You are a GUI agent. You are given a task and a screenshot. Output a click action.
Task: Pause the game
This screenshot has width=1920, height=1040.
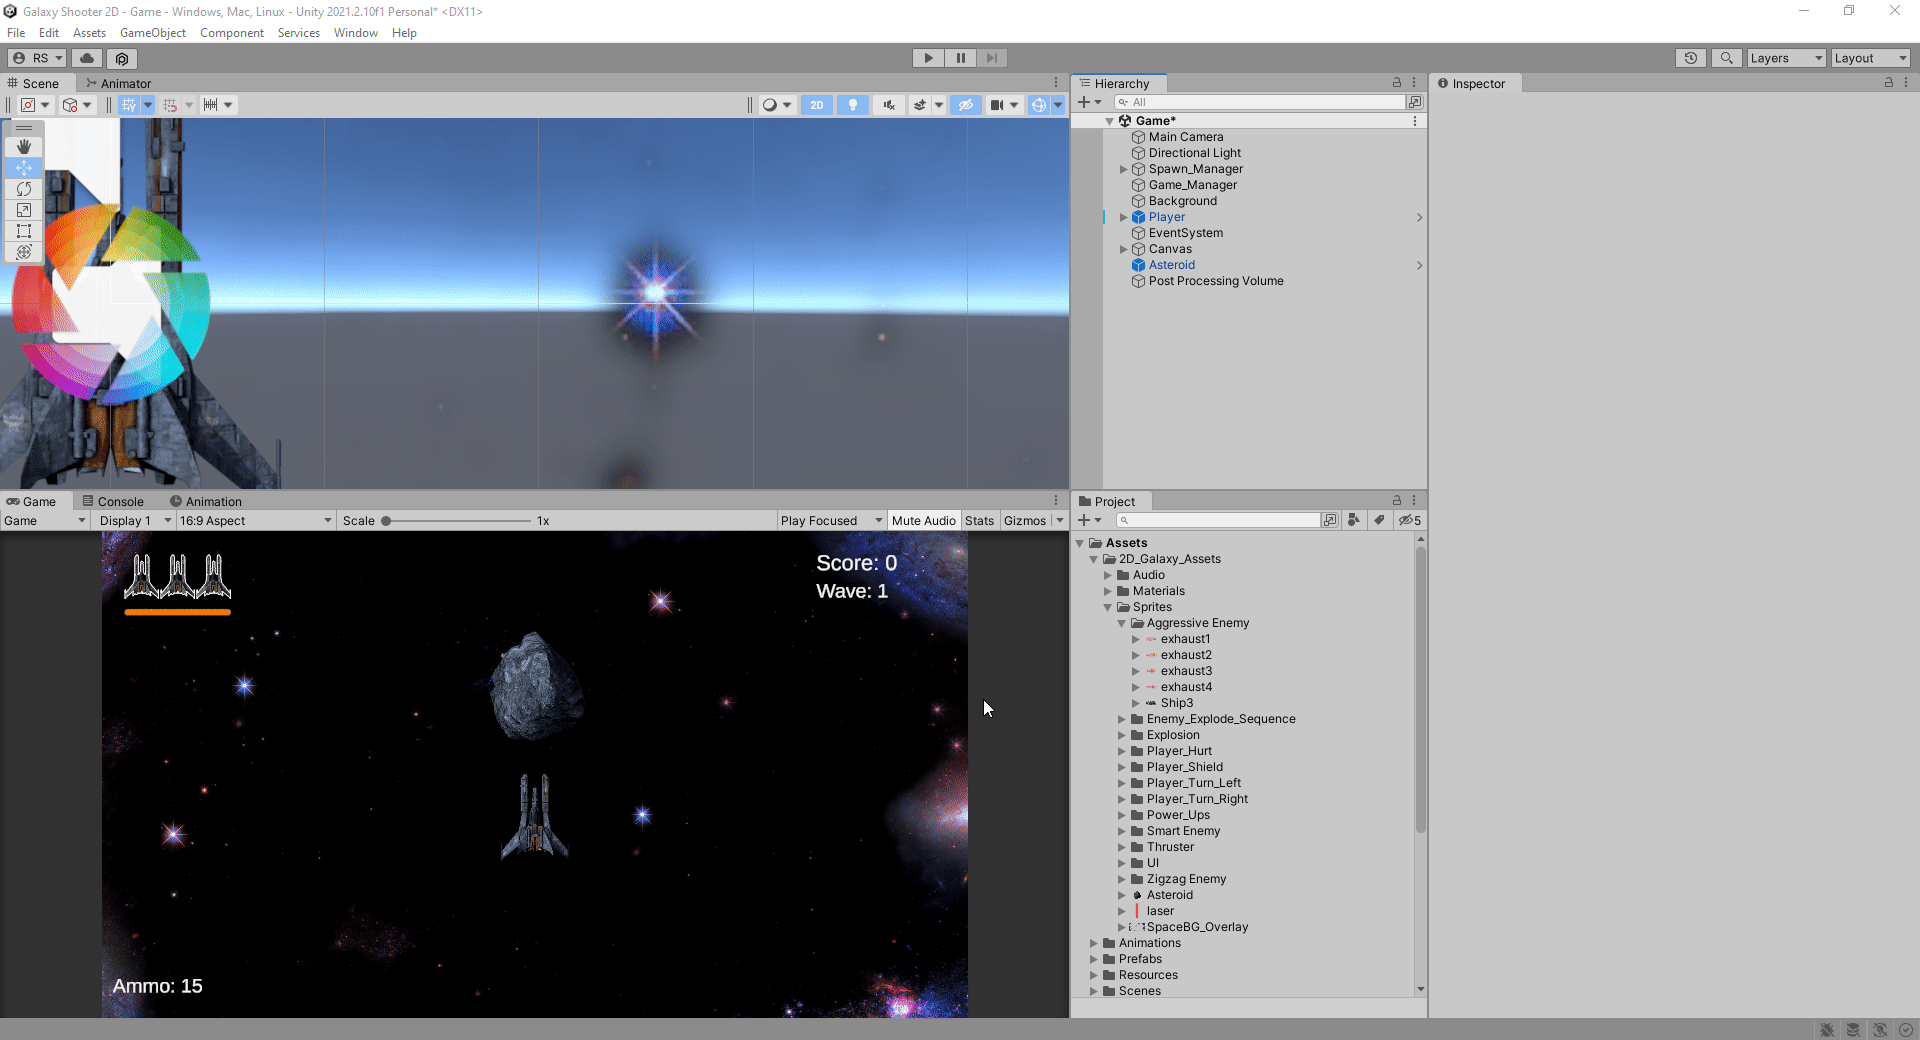click(960, 58)
